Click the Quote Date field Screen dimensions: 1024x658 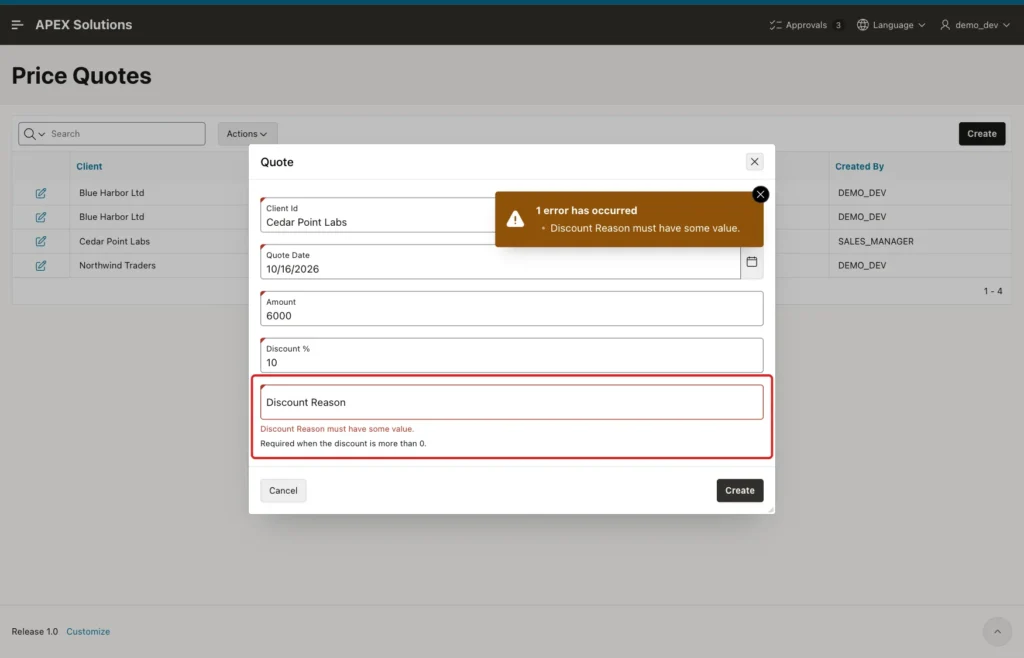pos(500,262)
